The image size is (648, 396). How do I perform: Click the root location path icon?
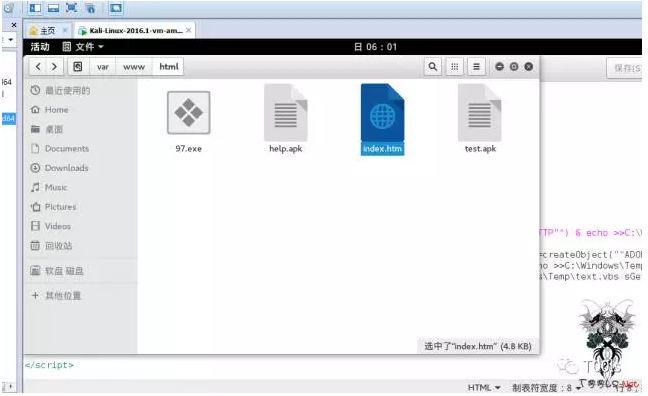pyautogui.click(x=78, y=67)
